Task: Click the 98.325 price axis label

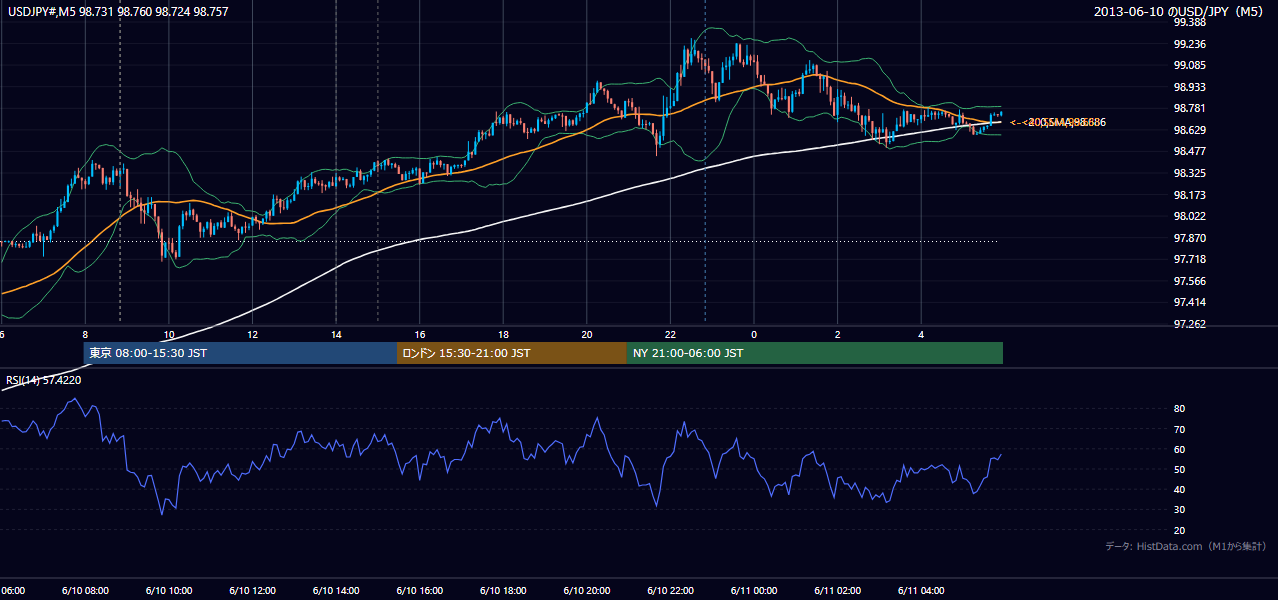Action: [x=1188, y=173]
